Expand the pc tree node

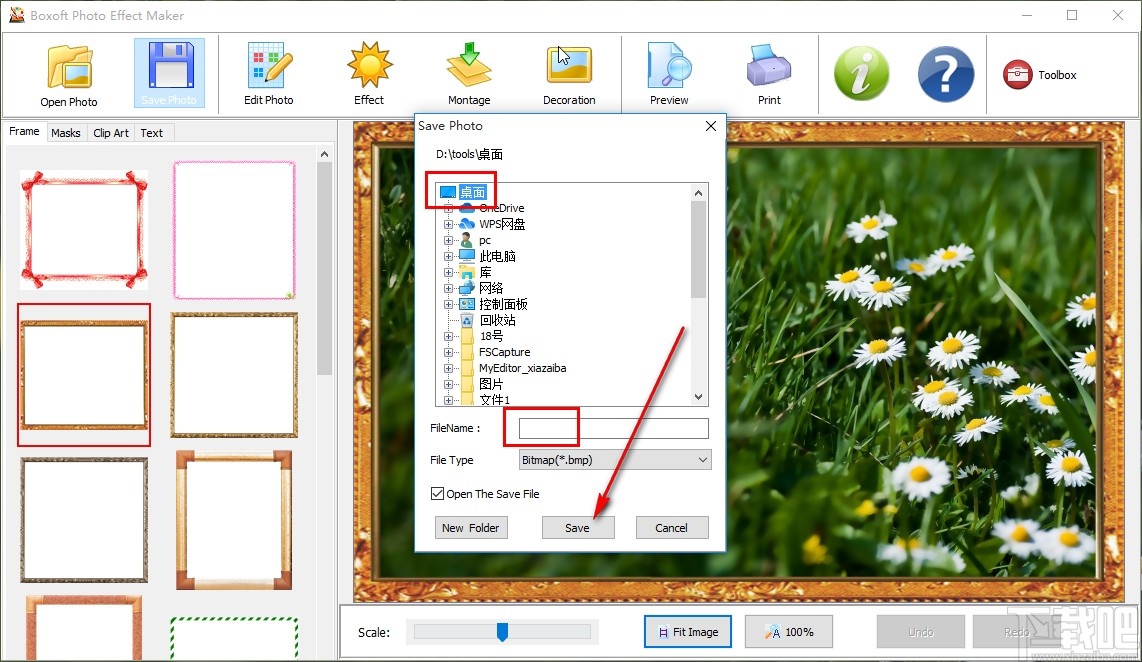449,240
